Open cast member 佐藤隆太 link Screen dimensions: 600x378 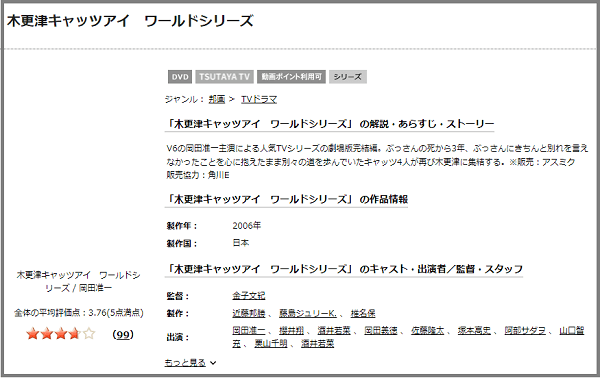pos(427,330)
